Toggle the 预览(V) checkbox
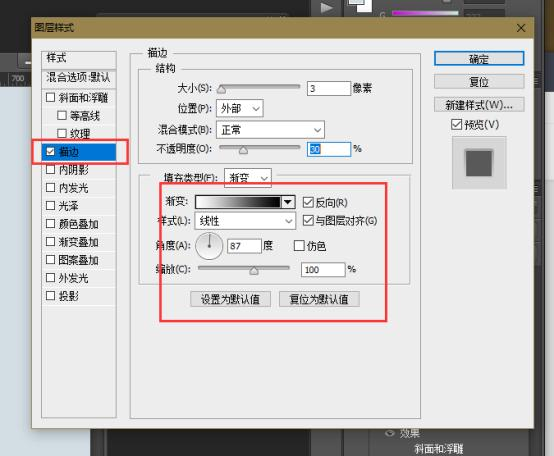554x456 pixels. click(456, 124)
